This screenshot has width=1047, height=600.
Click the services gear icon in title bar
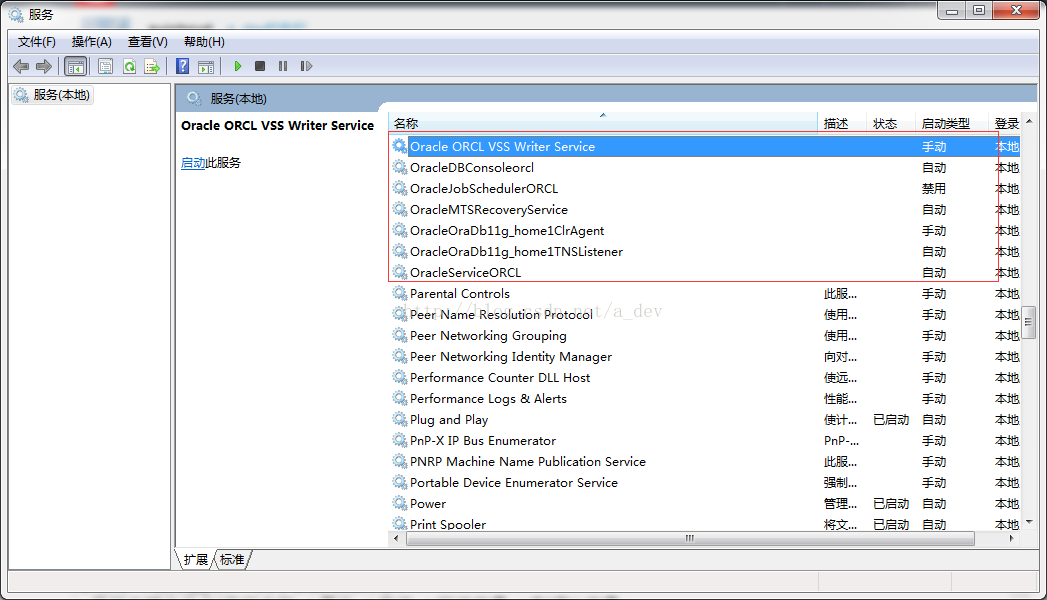click(x=15, y=14)
